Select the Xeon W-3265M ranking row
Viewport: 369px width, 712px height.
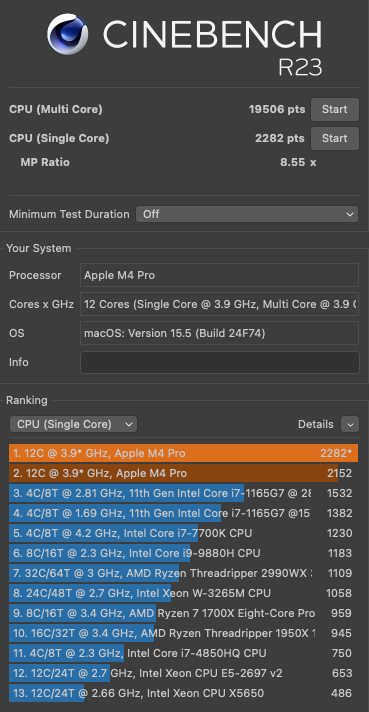point(183,593)
